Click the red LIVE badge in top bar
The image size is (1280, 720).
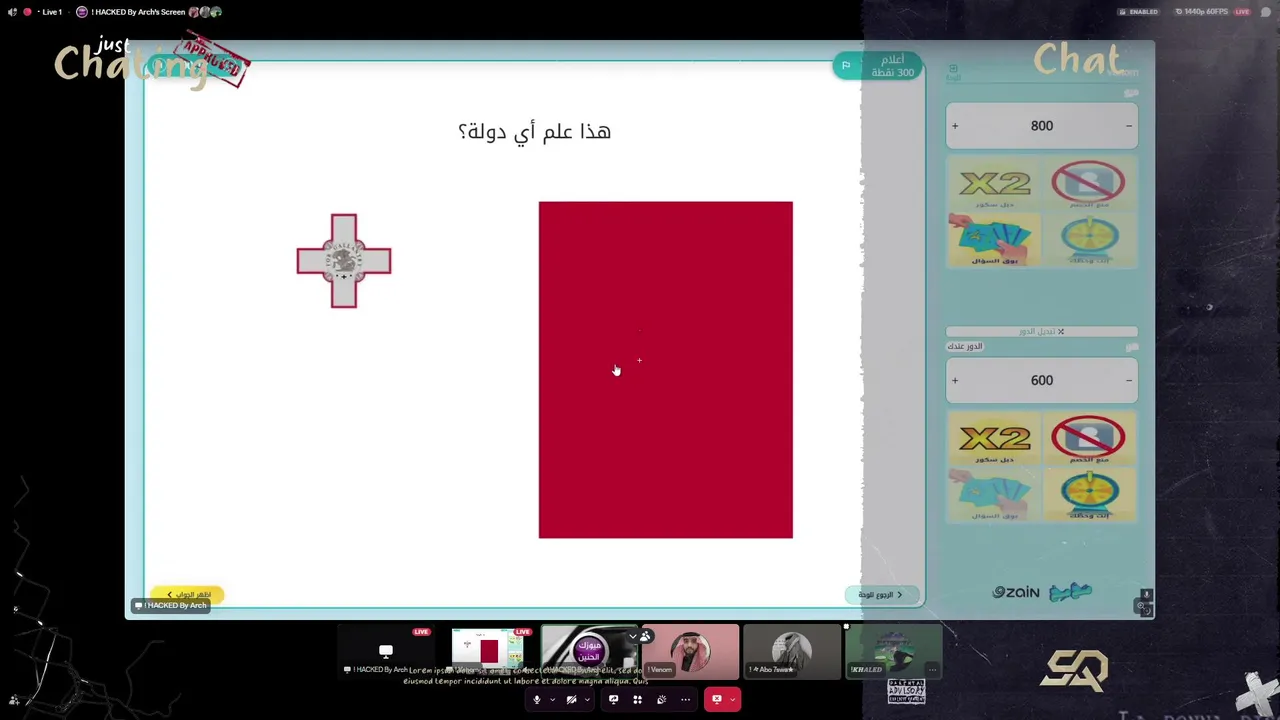pos(1242,12)
